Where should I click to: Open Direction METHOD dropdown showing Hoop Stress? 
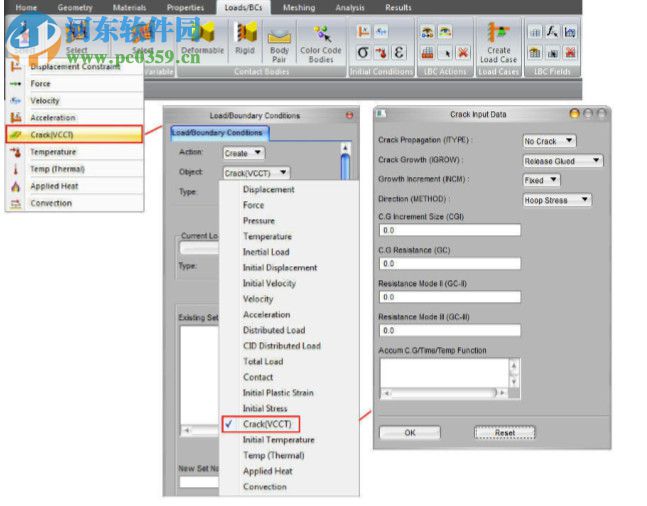(556, 200)
